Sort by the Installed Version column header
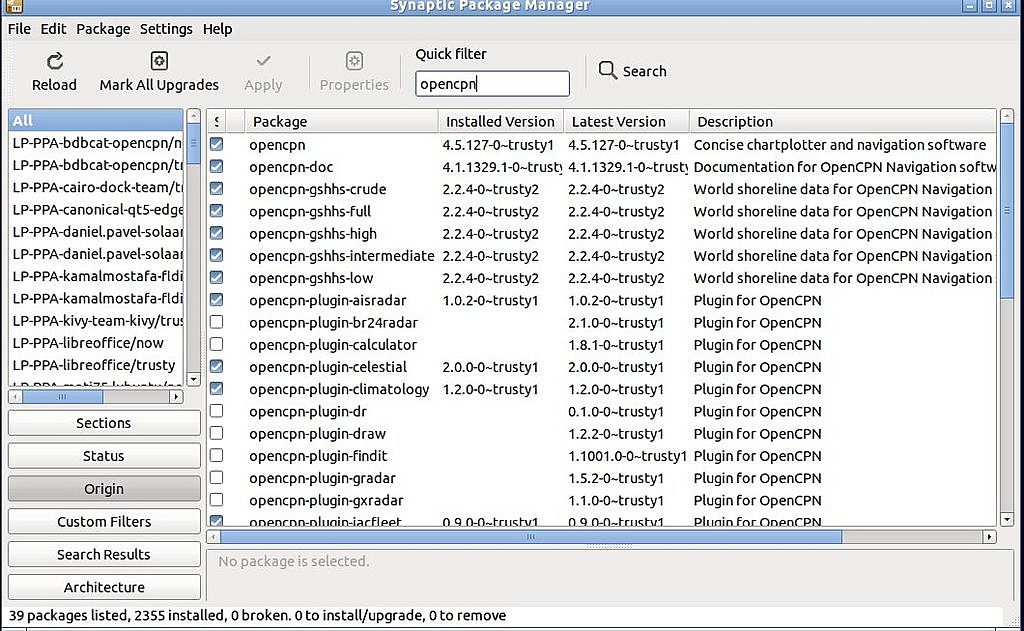This screenshot has height=631, width=1024. coord(501,121)
